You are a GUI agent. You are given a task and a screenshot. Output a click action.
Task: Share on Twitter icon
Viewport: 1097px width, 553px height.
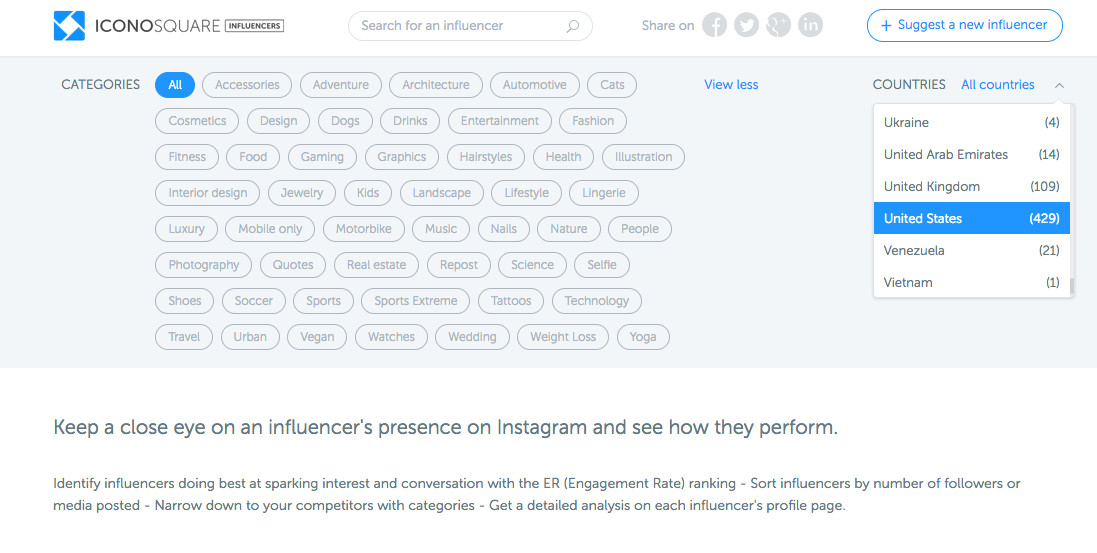(x=746, y=25)
